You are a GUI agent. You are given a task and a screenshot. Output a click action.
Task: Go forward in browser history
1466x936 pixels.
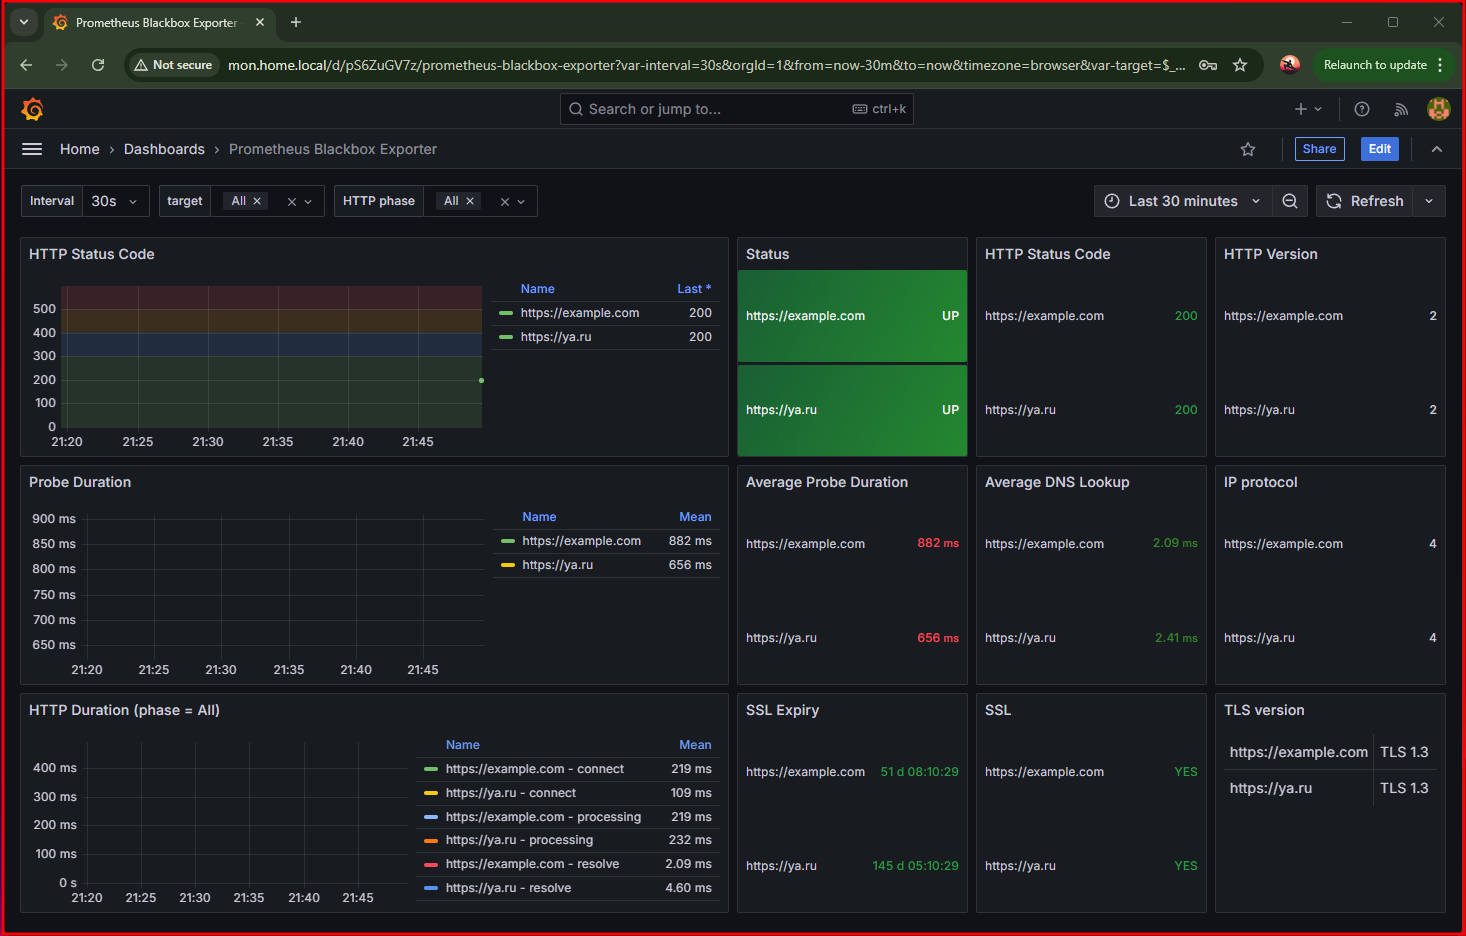pyautogui.click(x=62, y=65)
